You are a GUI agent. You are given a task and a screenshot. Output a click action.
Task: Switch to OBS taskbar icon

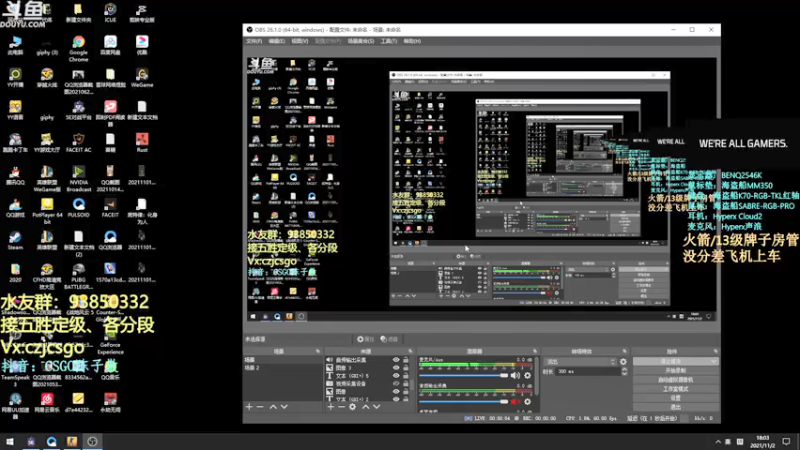point(92,441)
